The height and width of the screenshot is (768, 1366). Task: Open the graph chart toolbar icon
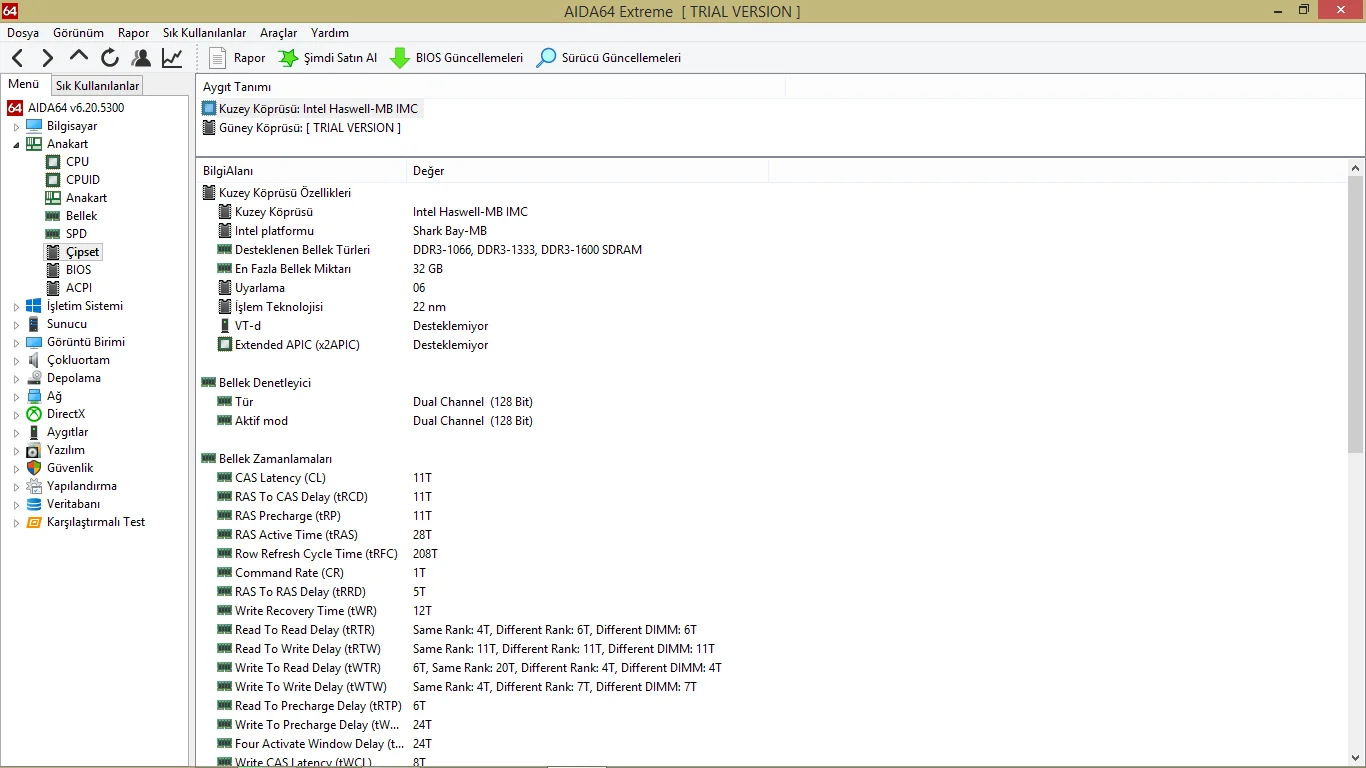point(172,58)
